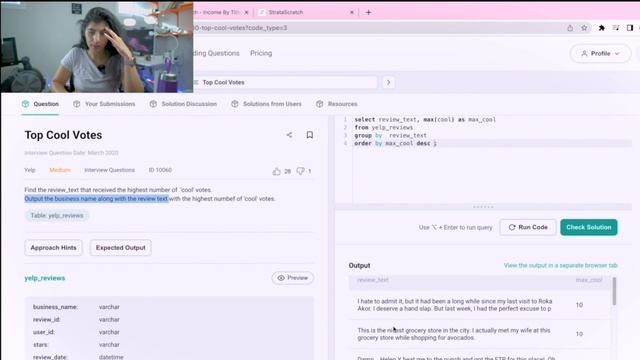Click the Top Cool Votes heading
This screenshot has height=360, width=640.
[63, 135]
